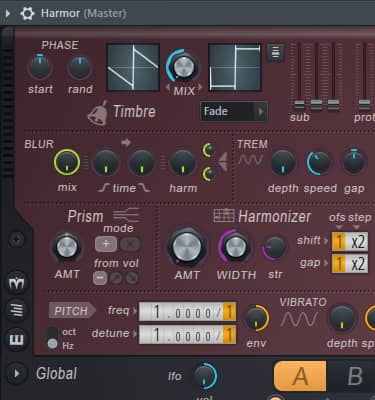Click the timbre MIX knob
375x400 pixels.
click(x=183, y=66)
